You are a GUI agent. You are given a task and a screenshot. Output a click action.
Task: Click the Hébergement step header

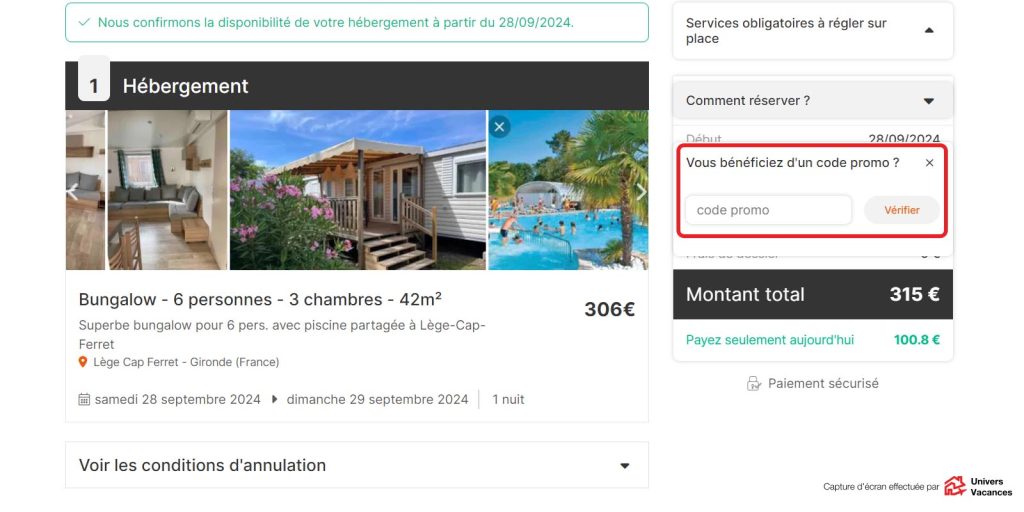pyautogui.click(x=357, y=86)
